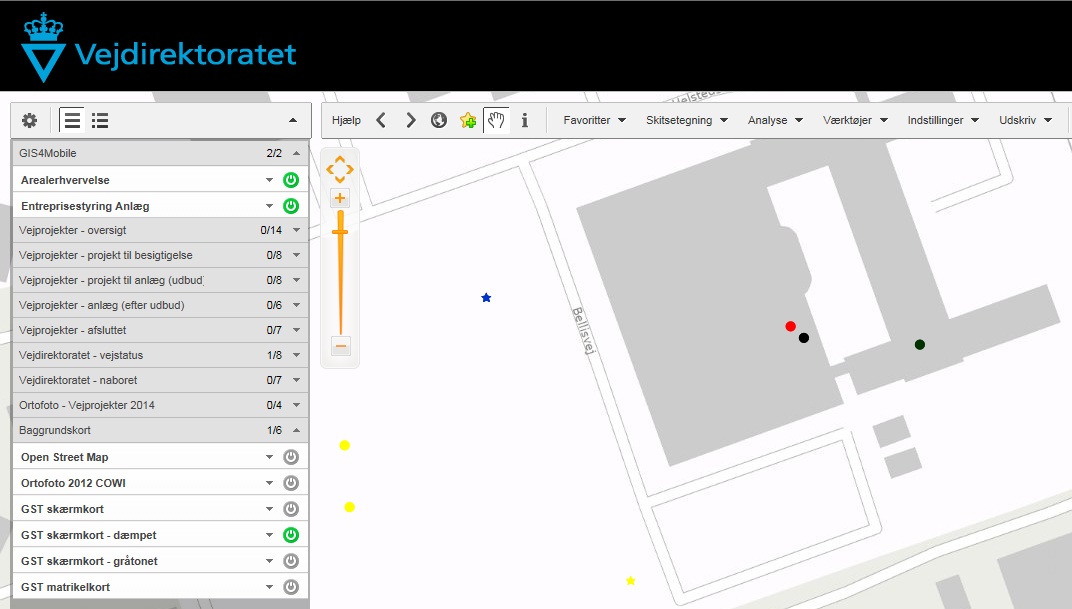Expand the Vejdirektoratet - naboret group
The image size is (1072, 609).
click(296, 380)
